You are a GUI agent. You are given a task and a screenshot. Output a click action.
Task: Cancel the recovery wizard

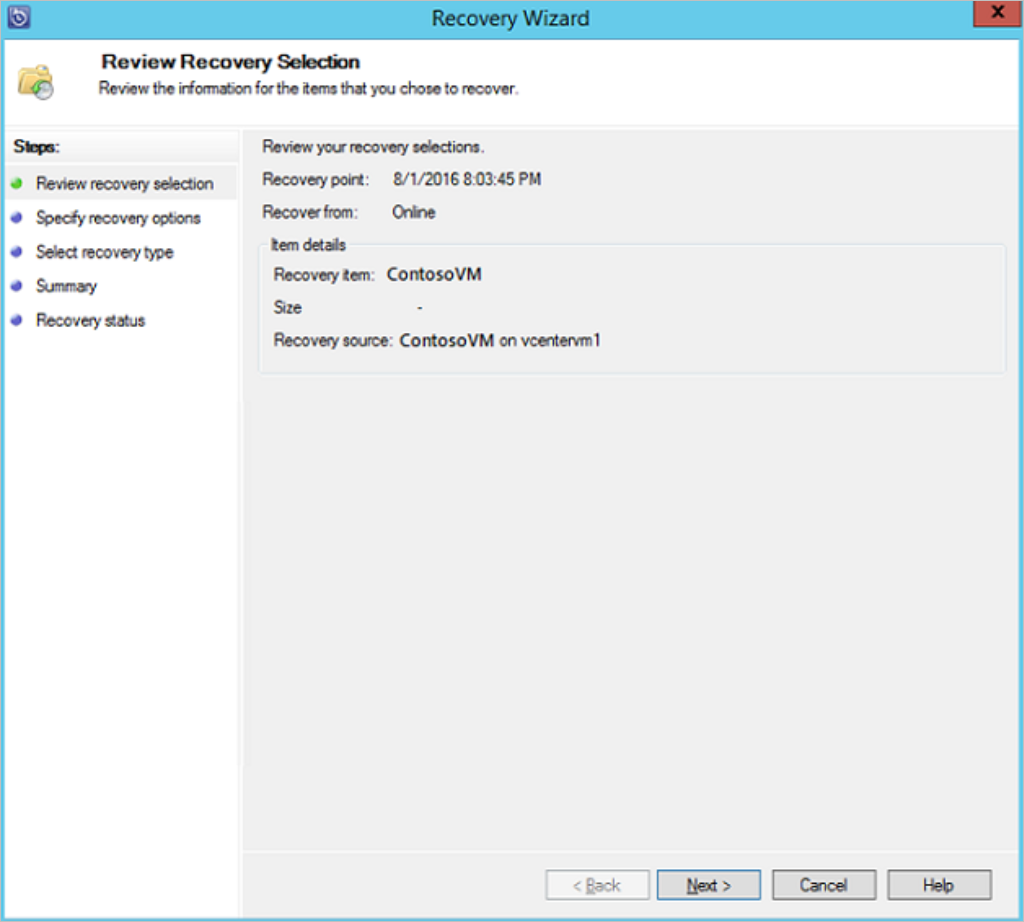point(823,884)
